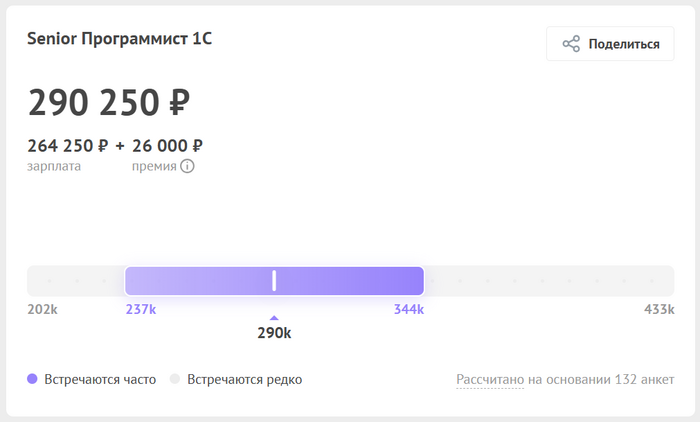Click the 433k maximum label

659,309
